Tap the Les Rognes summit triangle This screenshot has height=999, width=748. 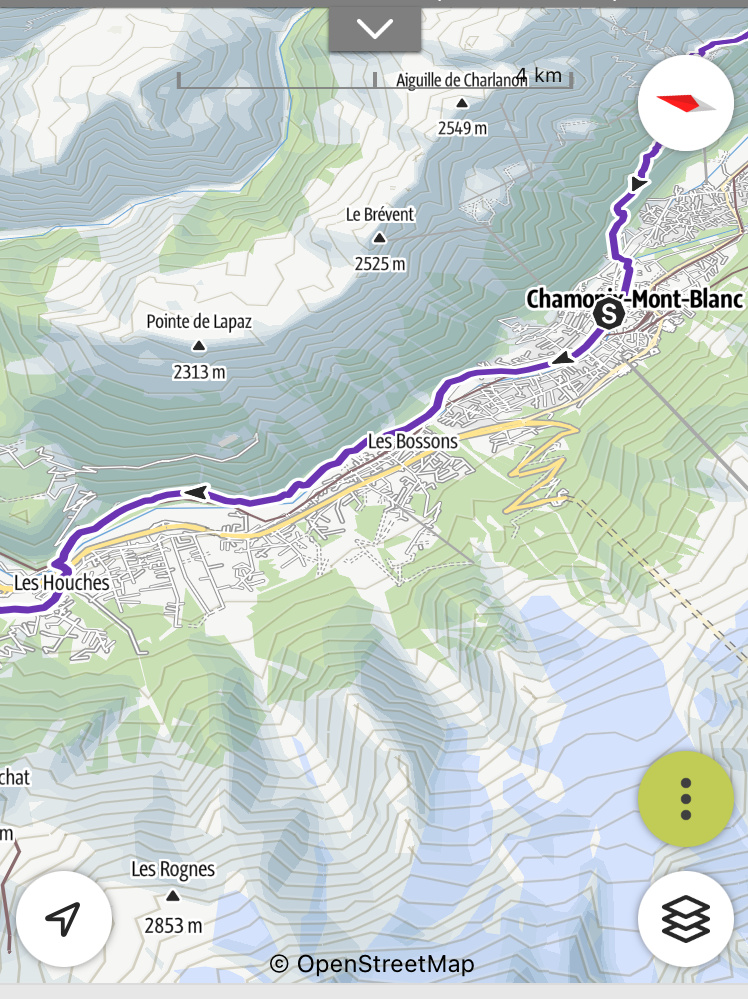(173, 896)
